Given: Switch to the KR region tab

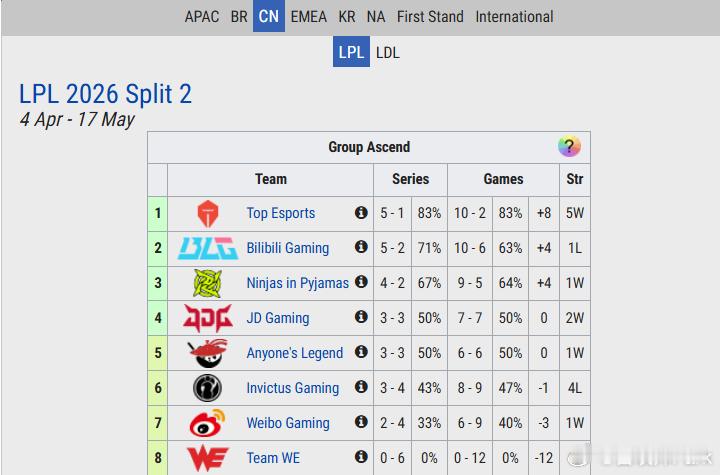Looking at the screenshot, I should click(347, 17).
